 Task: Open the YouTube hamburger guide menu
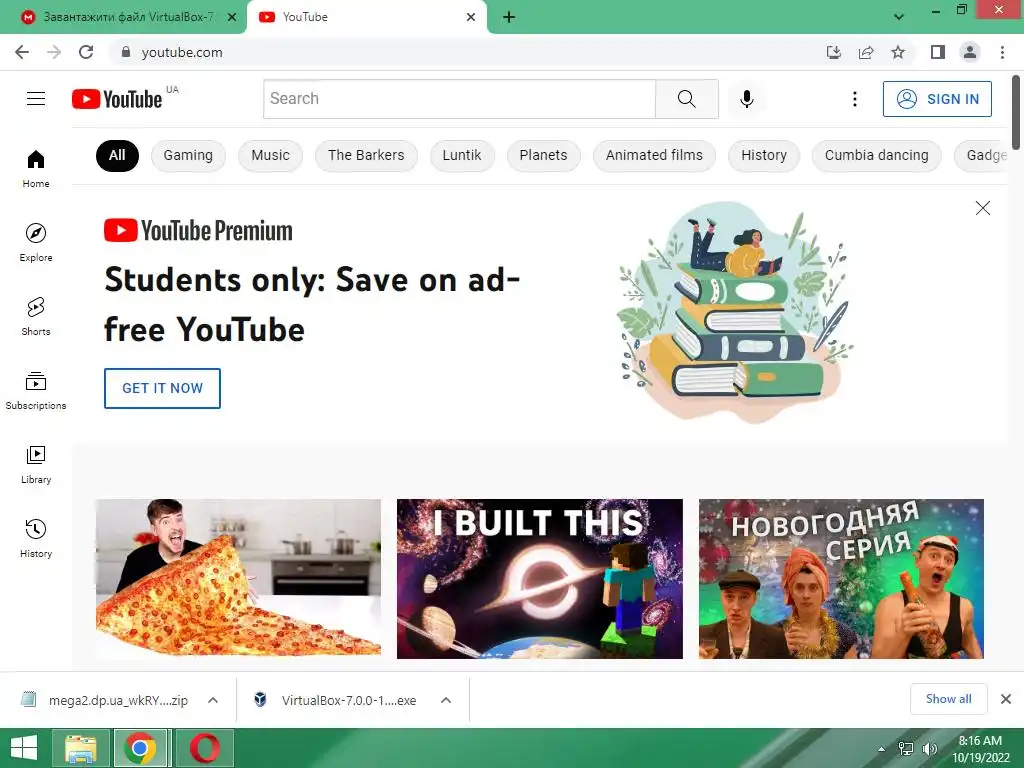(36, 99)
